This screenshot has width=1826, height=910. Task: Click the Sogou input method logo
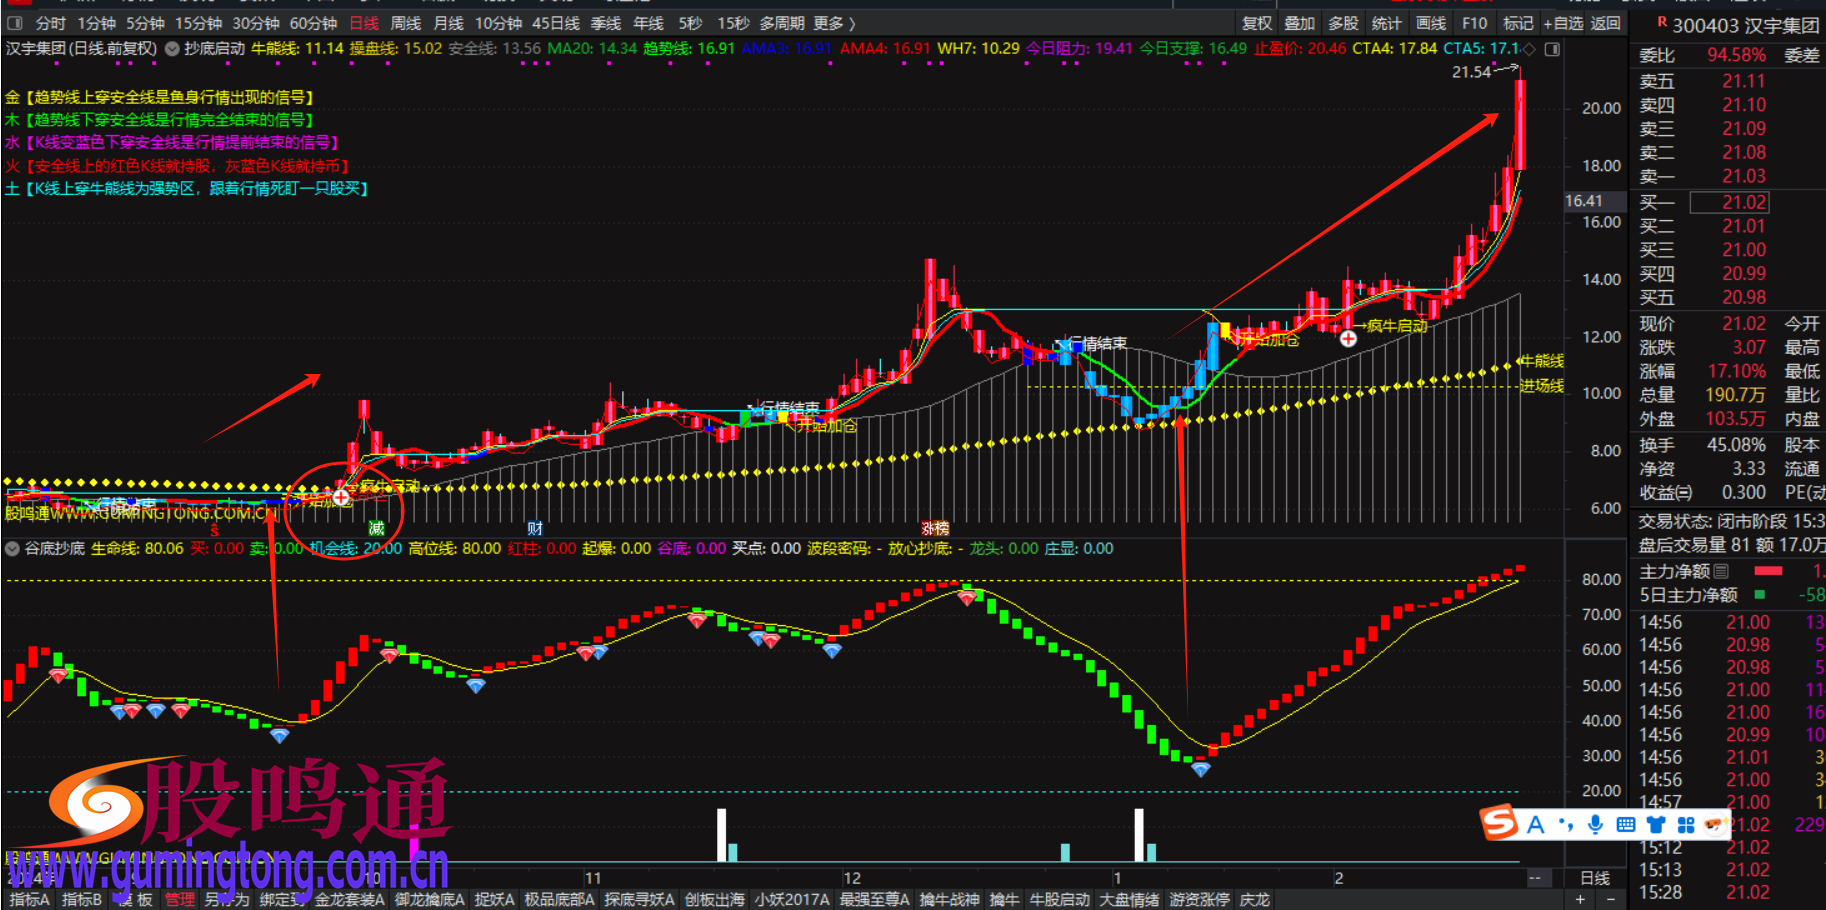(1499, 823)
